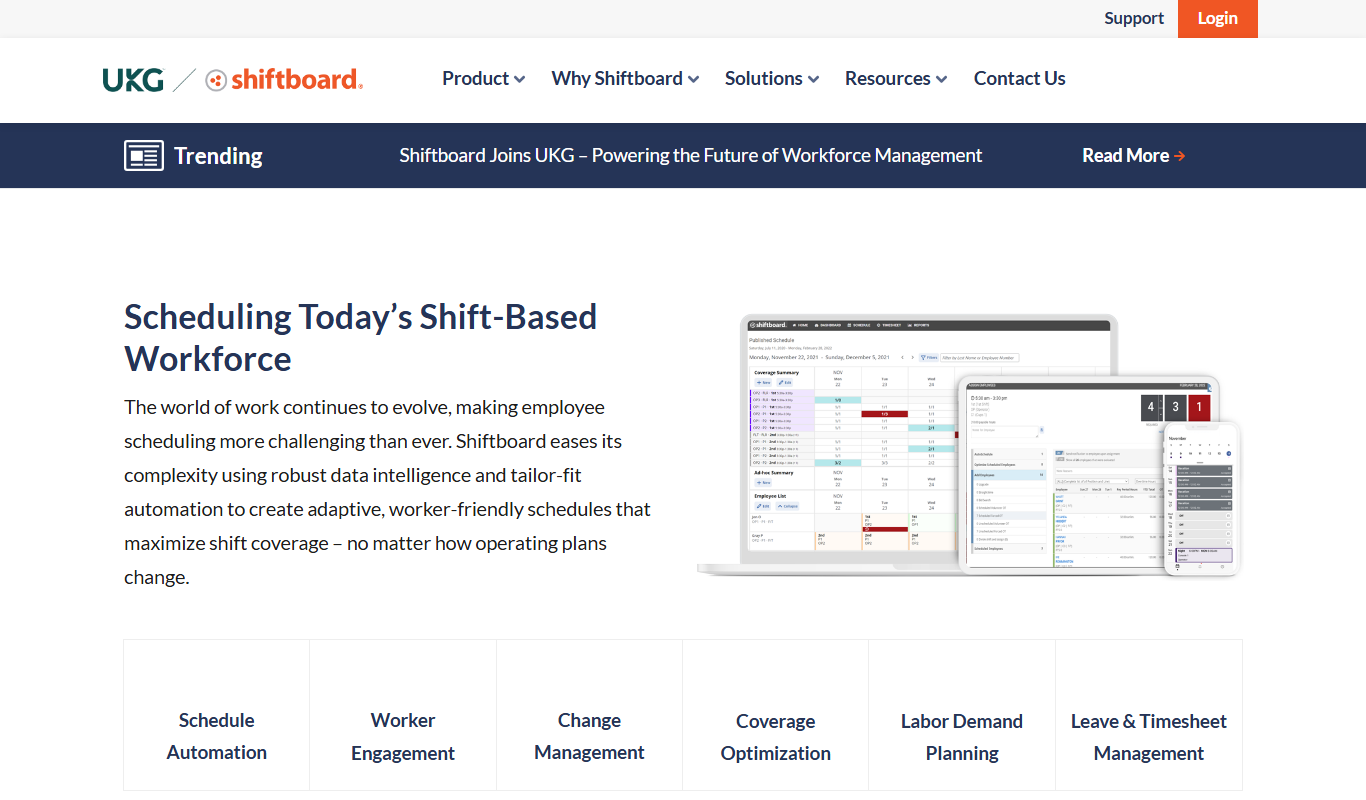
Task: Click the UKG logo
Action: [133, 80]
